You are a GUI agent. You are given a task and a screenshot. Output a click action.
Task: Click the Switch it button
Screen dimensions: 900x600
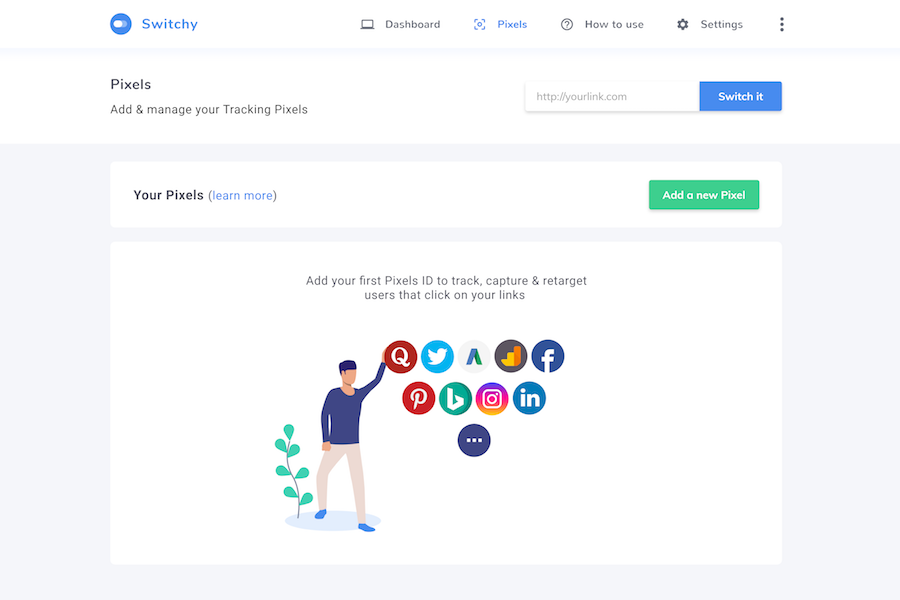(740, 96)
